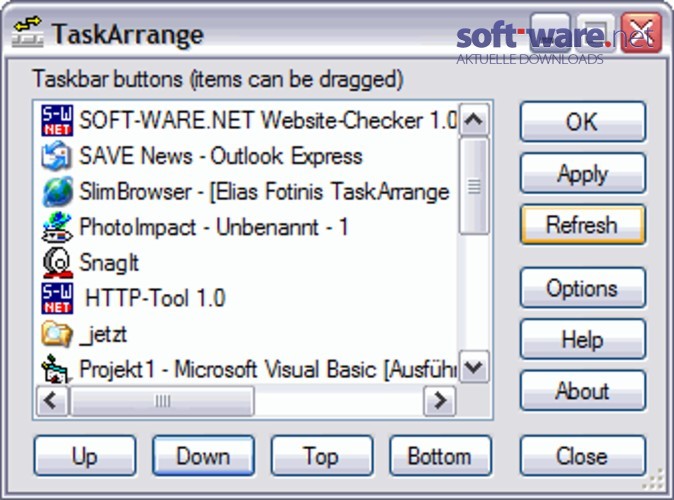Click the Close button at bottom right
Viewport: 674px width, 500px height.
pyautogui.click(x=582, y=456)
